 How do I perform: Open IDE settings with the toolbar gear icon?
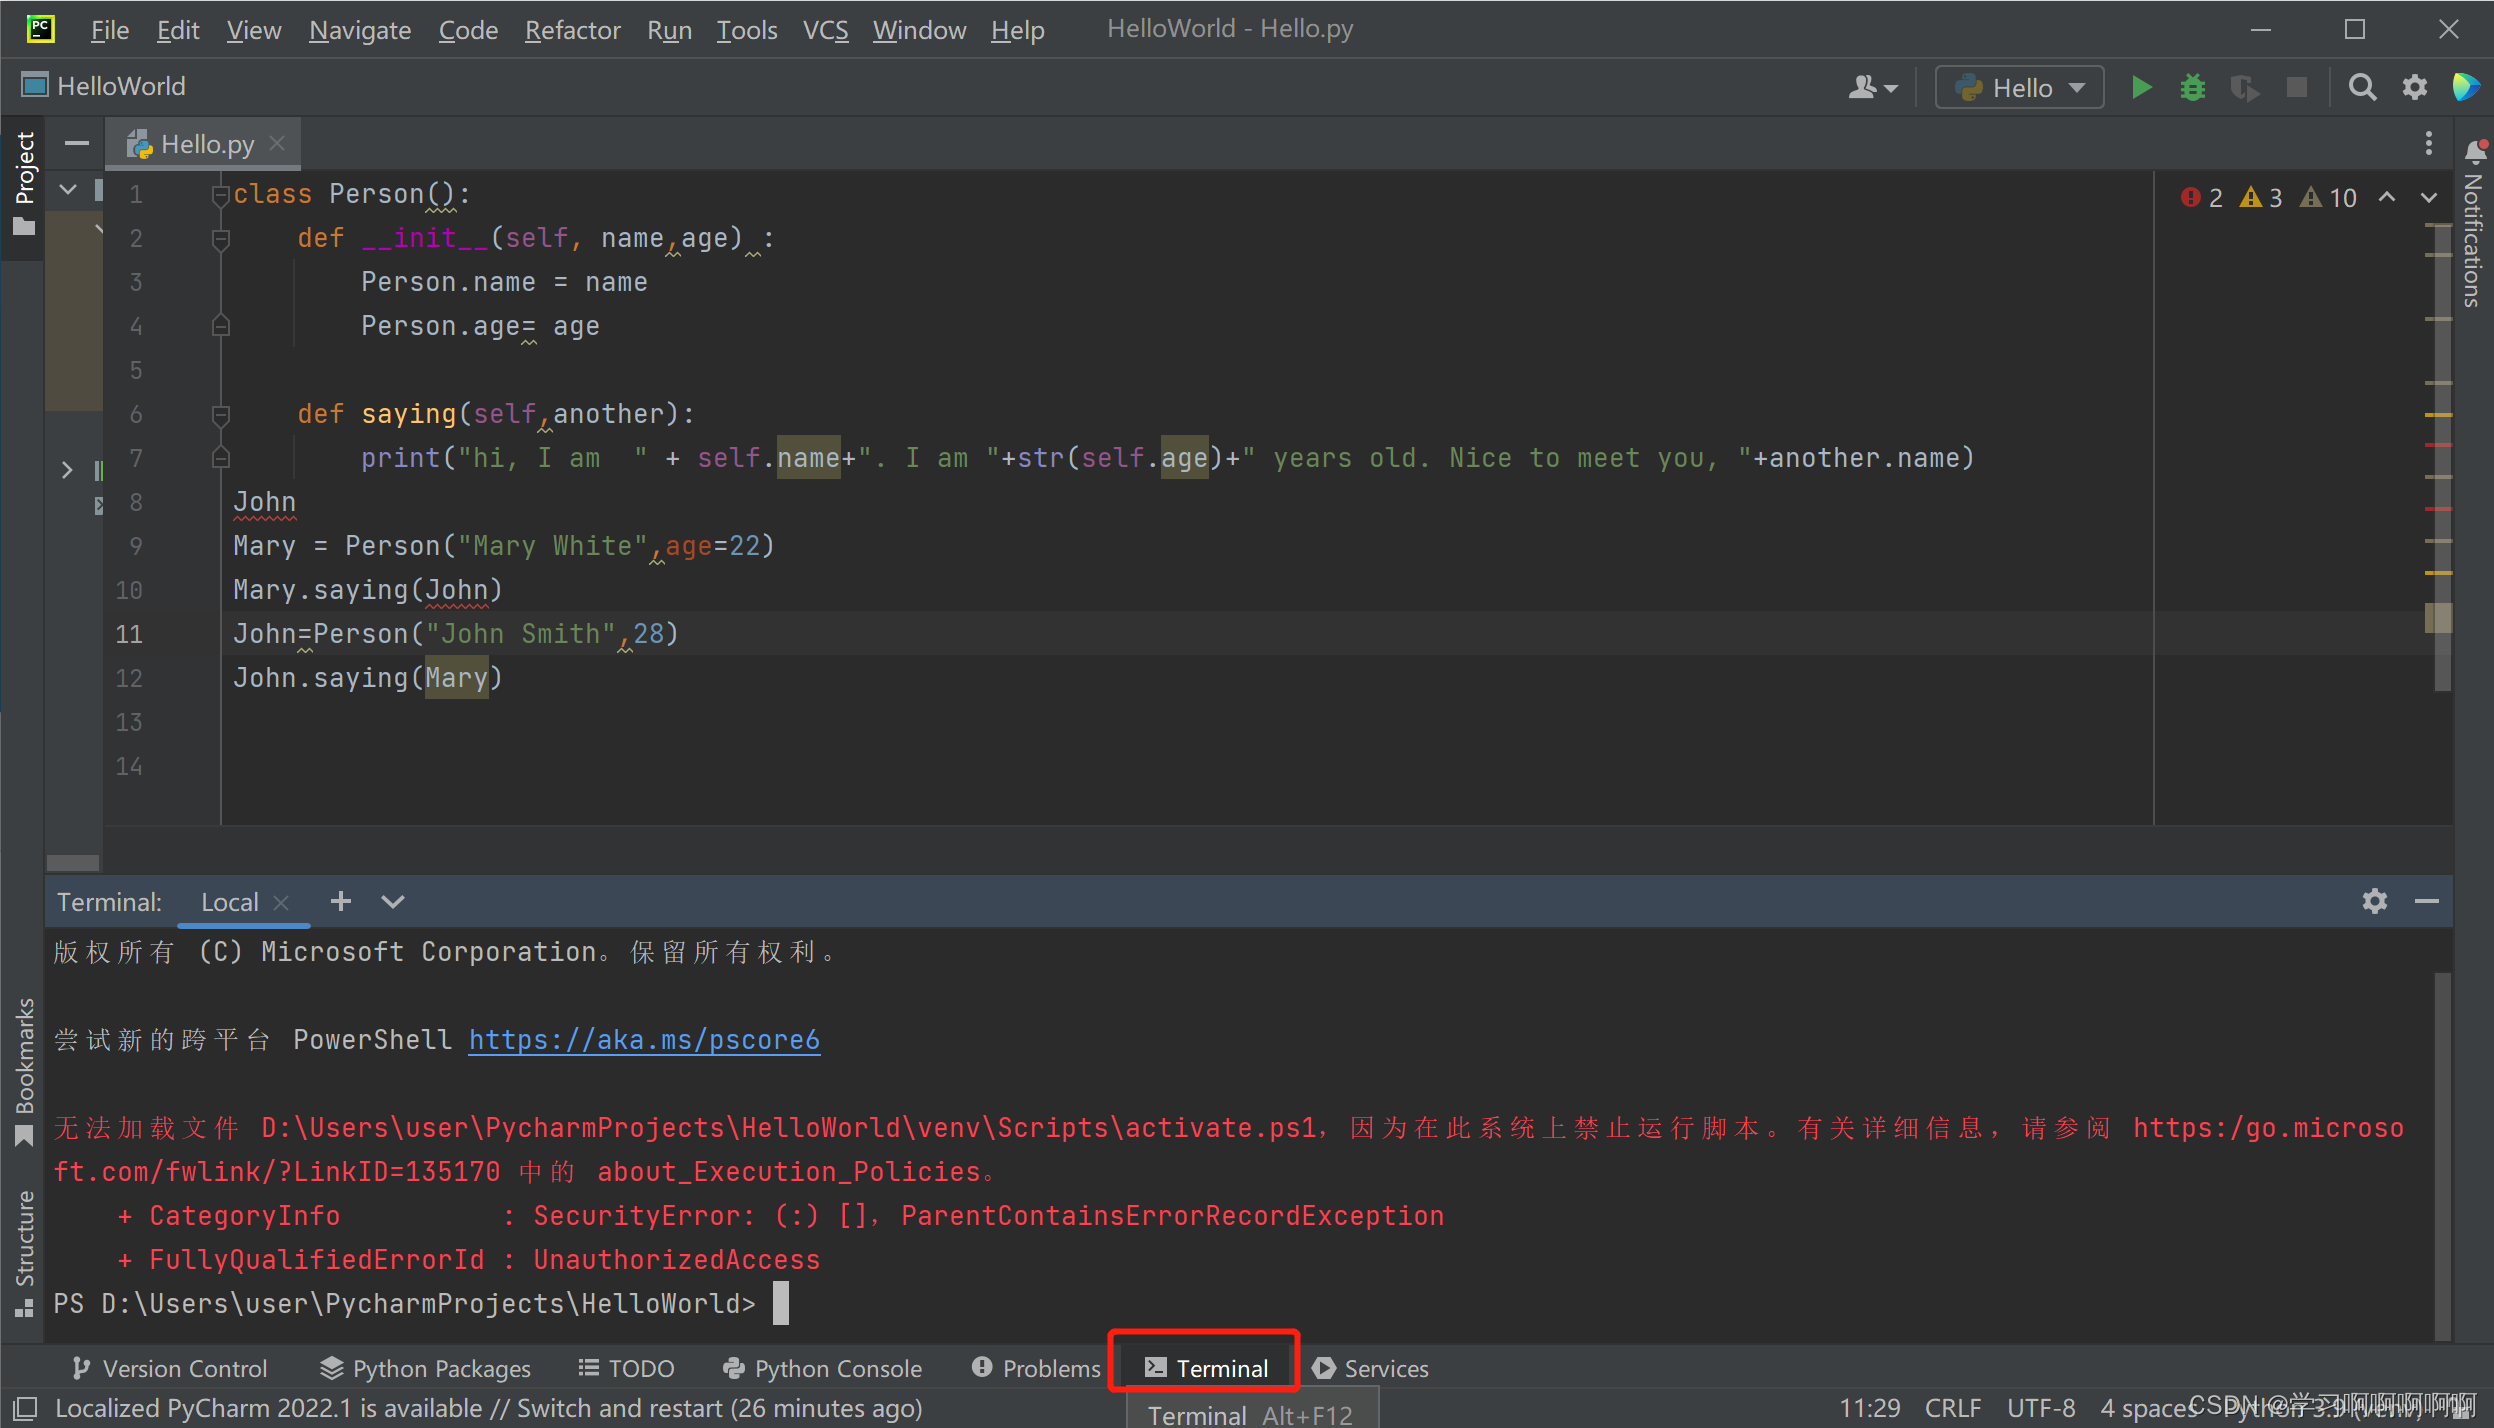click(2415, 88)
